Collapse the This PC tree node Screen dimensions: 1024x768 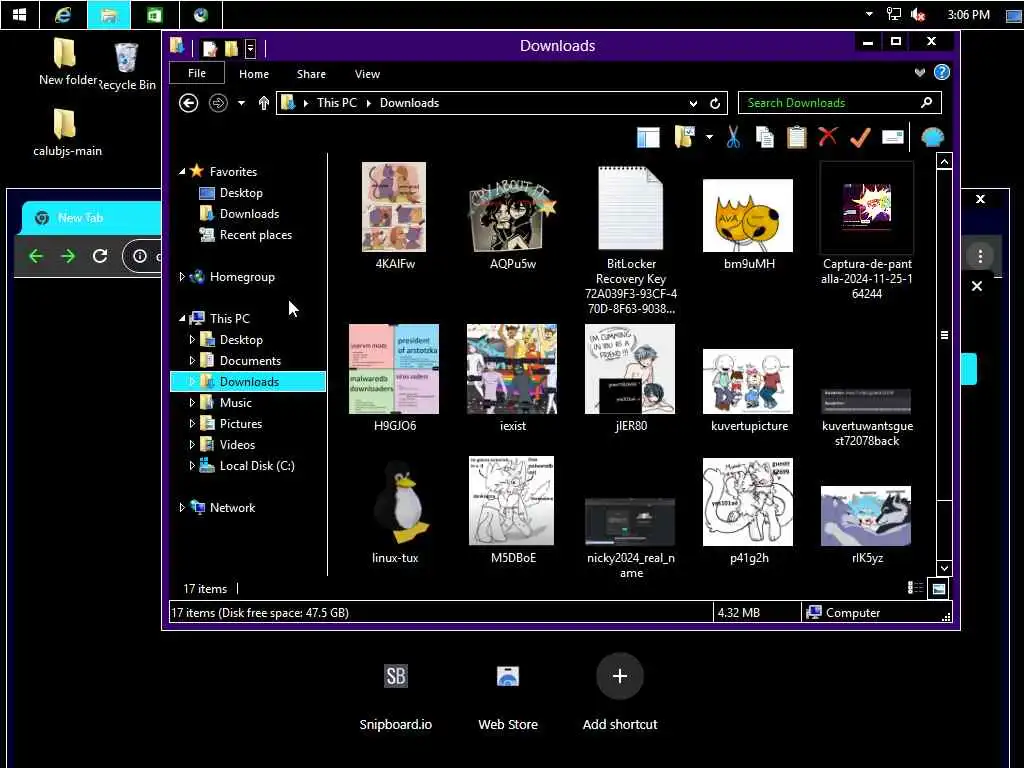pyautogui.click(x=182, y=319)
